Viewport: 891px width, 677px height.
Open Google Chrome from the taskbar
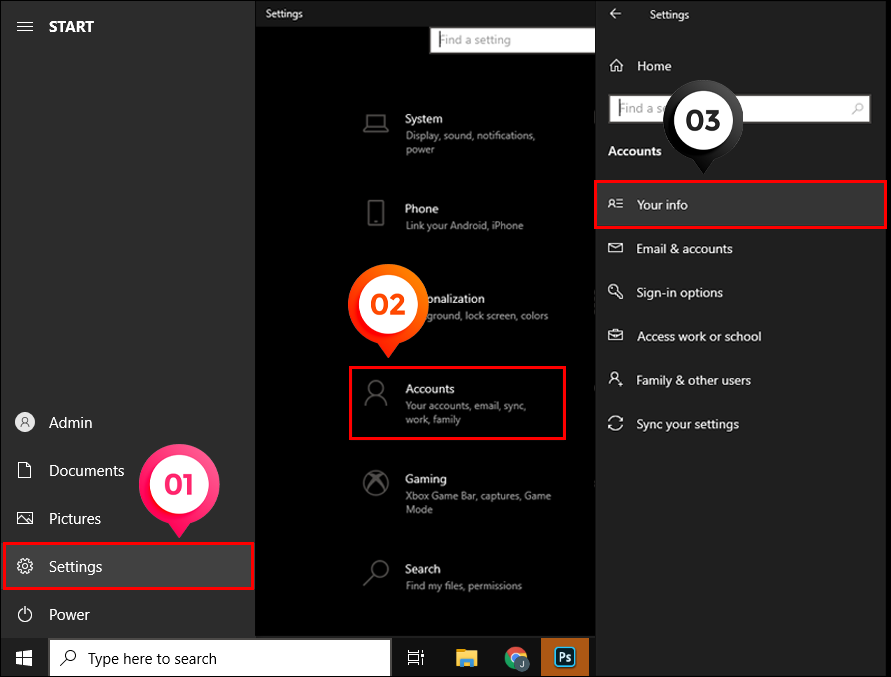point(517,658)
